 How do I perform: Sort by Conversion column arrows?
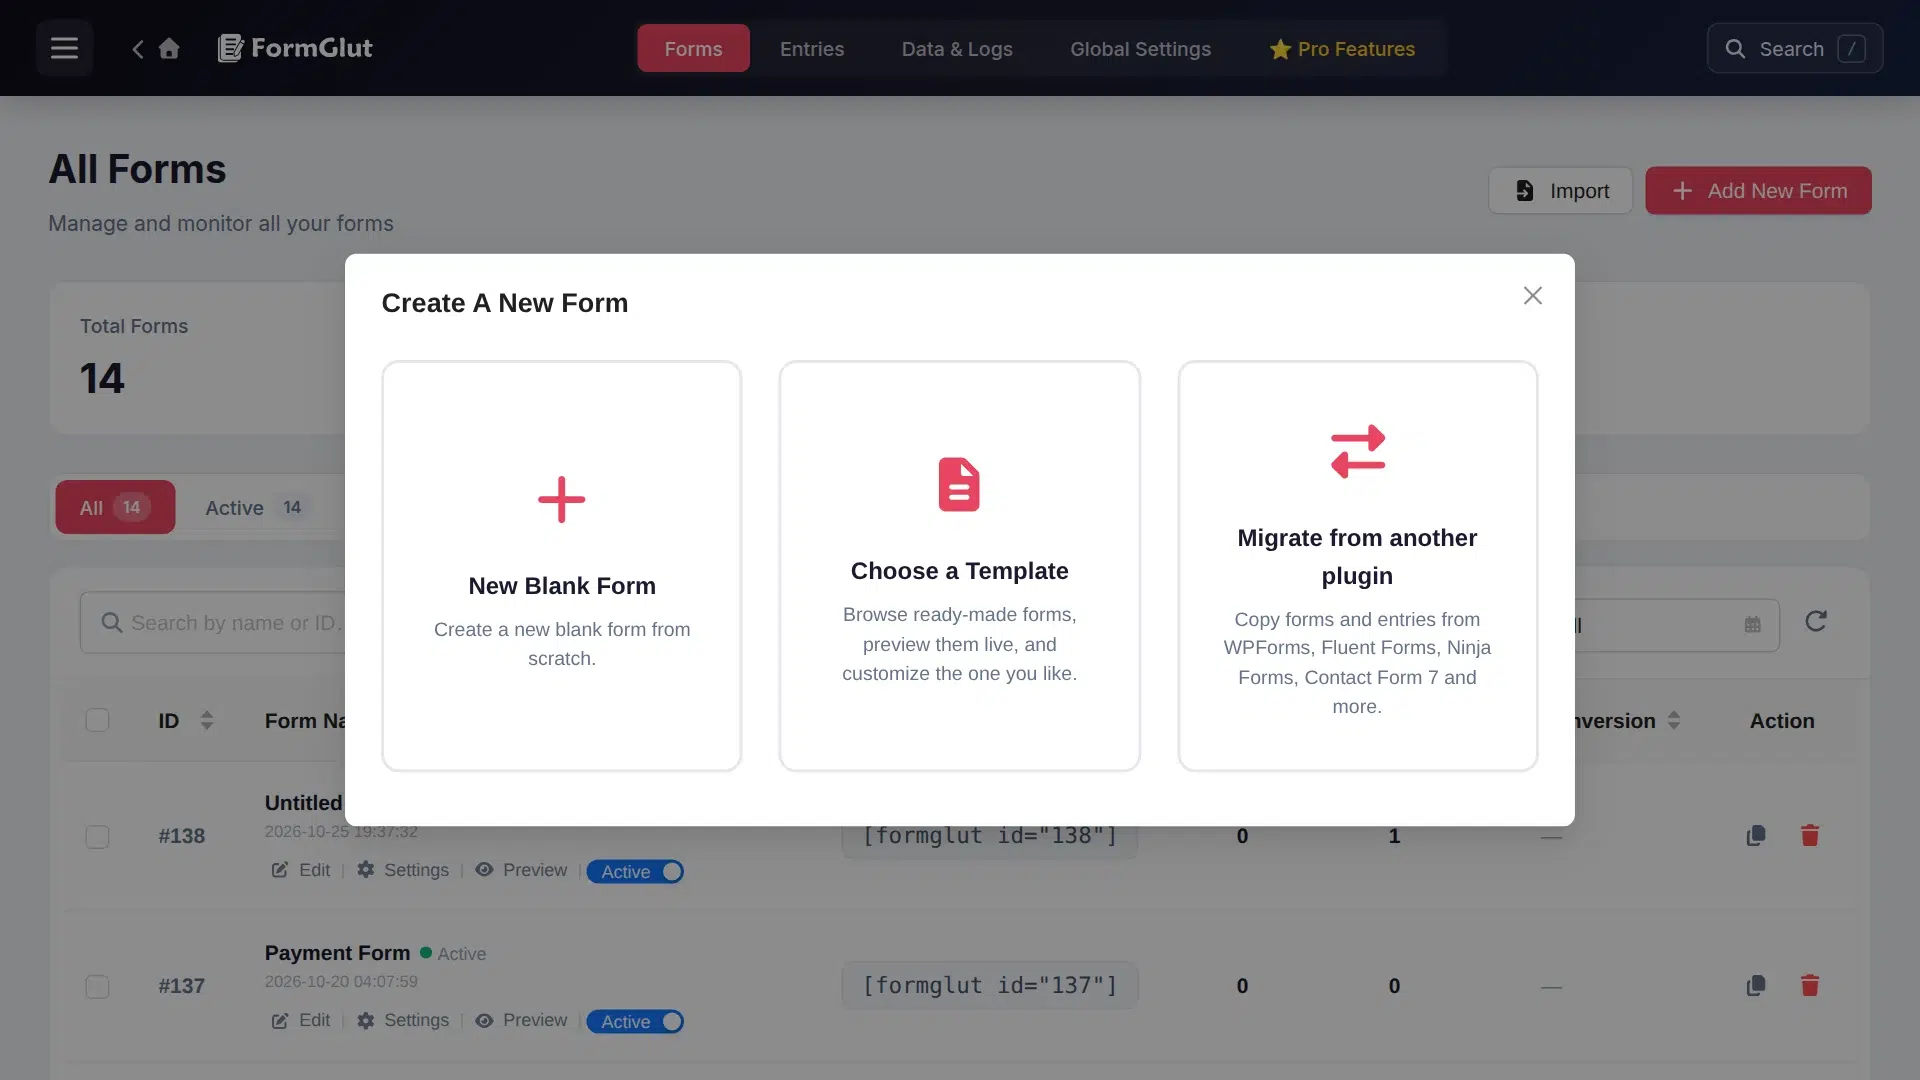tap(1674, 721)
